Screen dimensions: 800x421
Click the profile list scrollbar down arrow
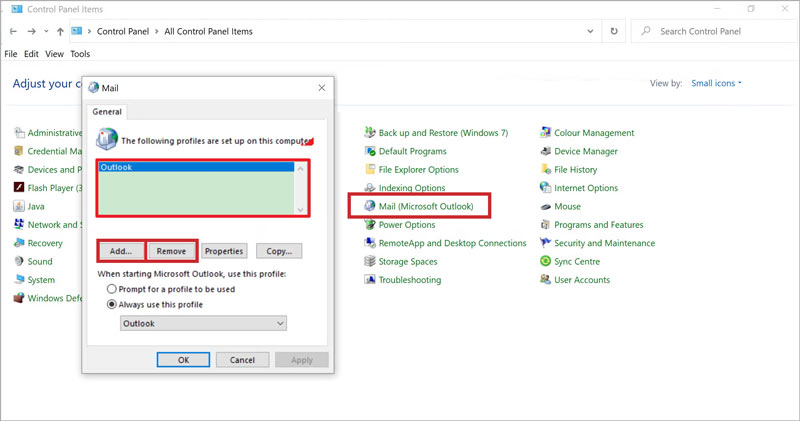click(x=301, y=209)
